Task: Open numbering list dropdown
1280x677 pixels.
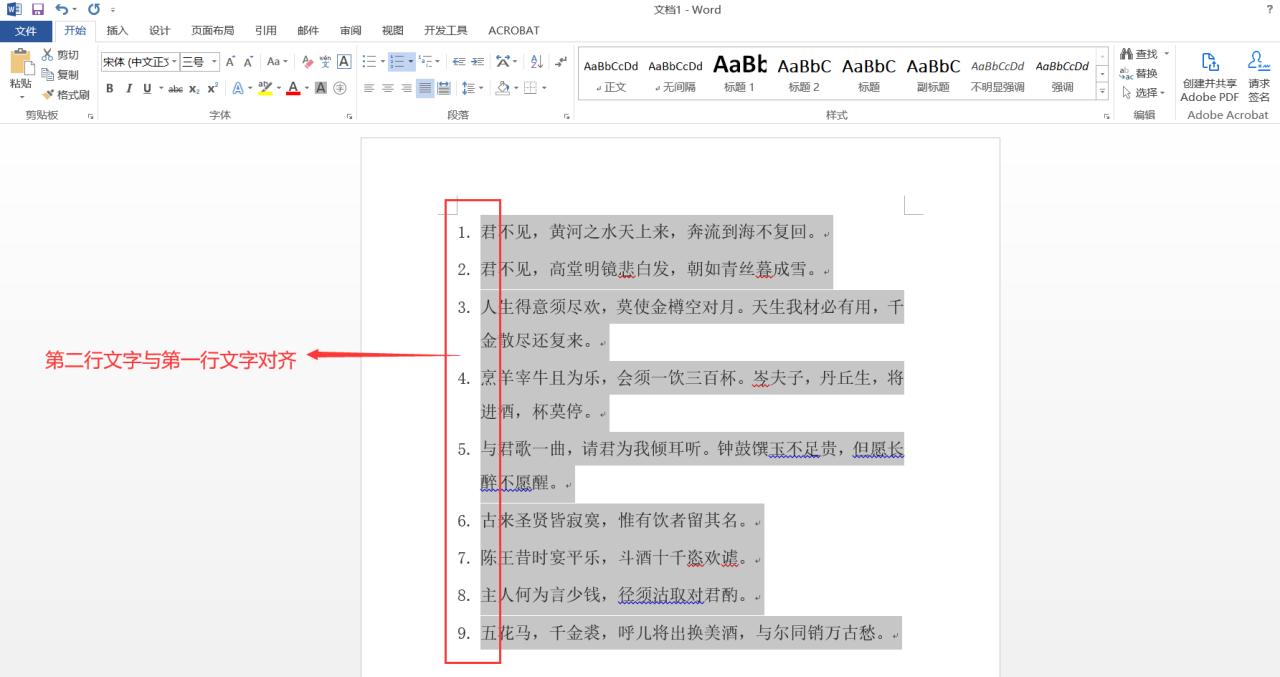Action: (x=411, y=62)
